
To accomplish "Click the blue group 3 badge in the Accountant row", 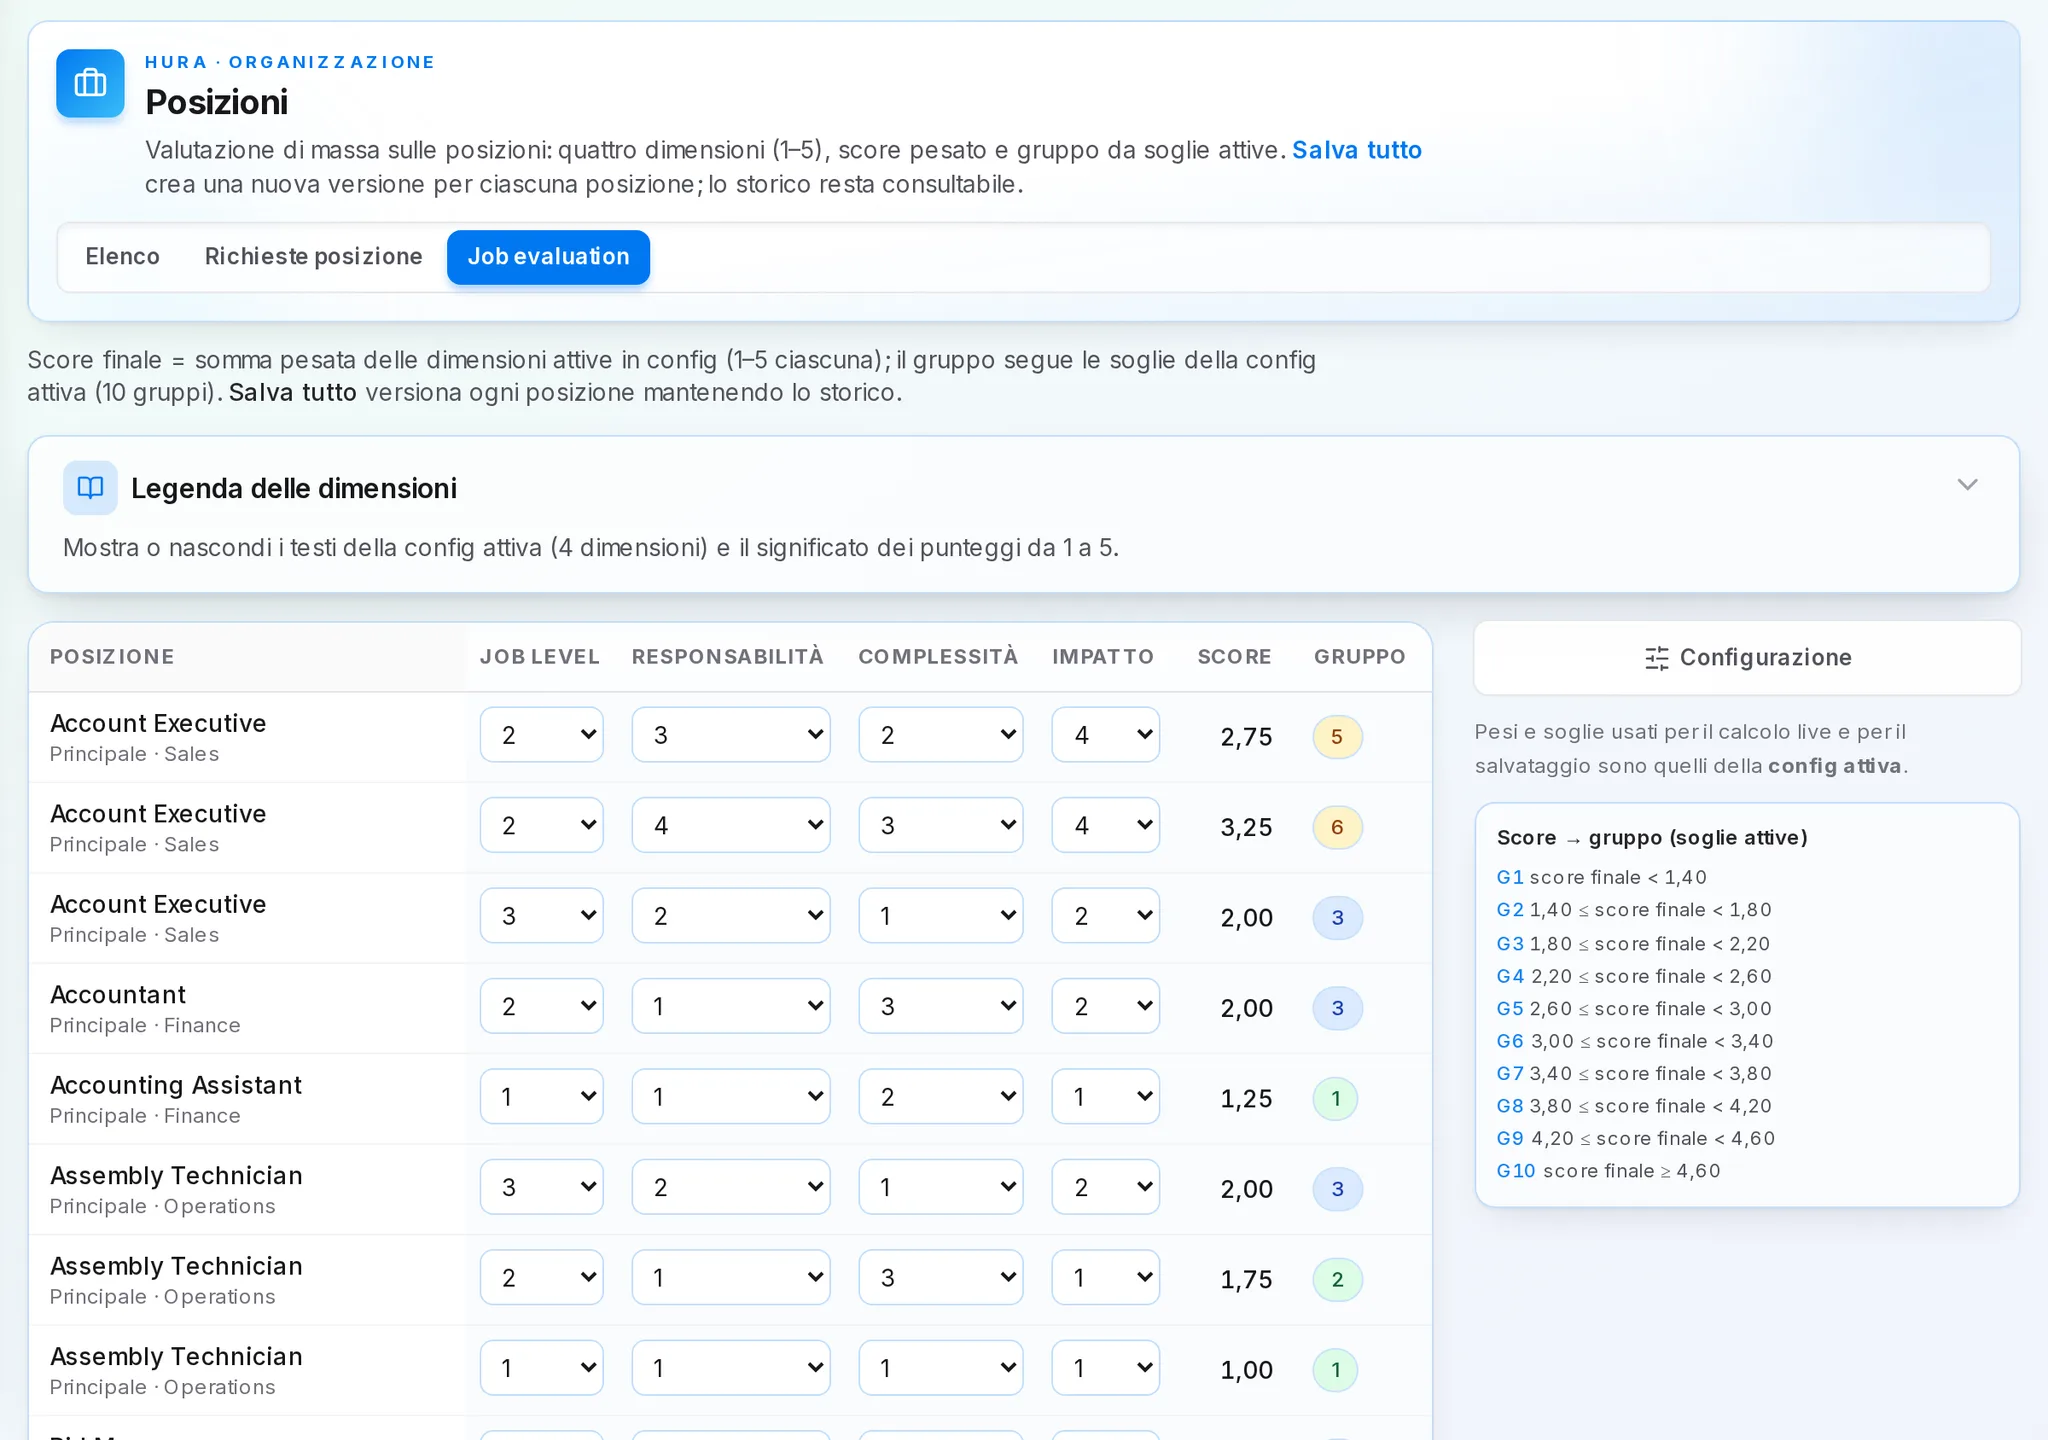I will 1337,1008.
